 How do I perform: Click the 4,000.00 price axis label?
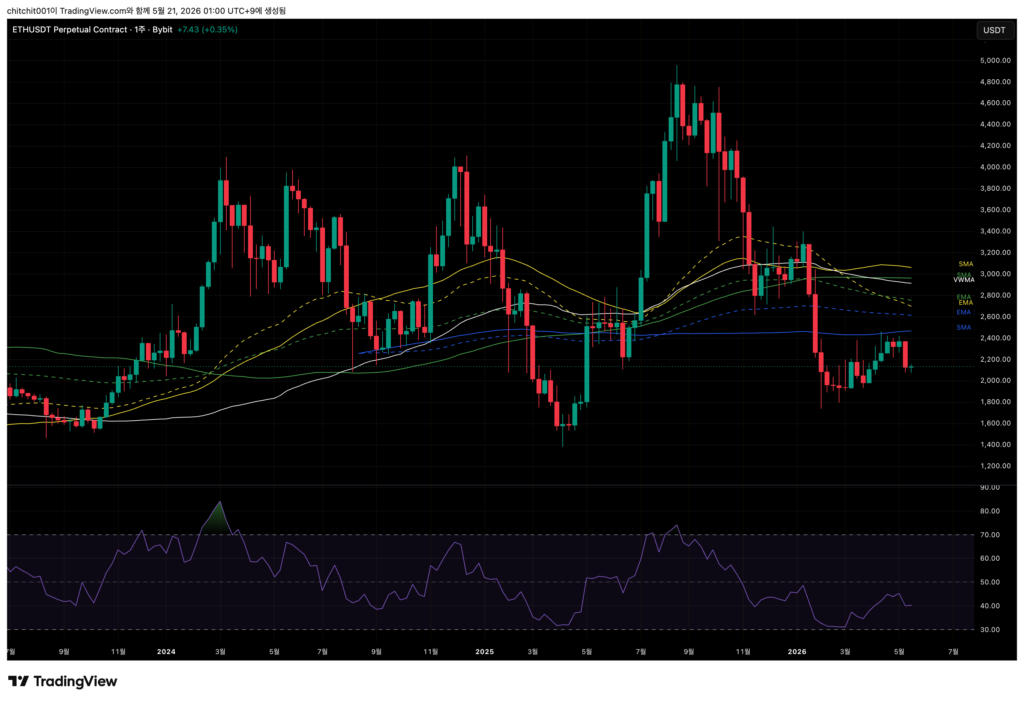[x=995, y=167]
